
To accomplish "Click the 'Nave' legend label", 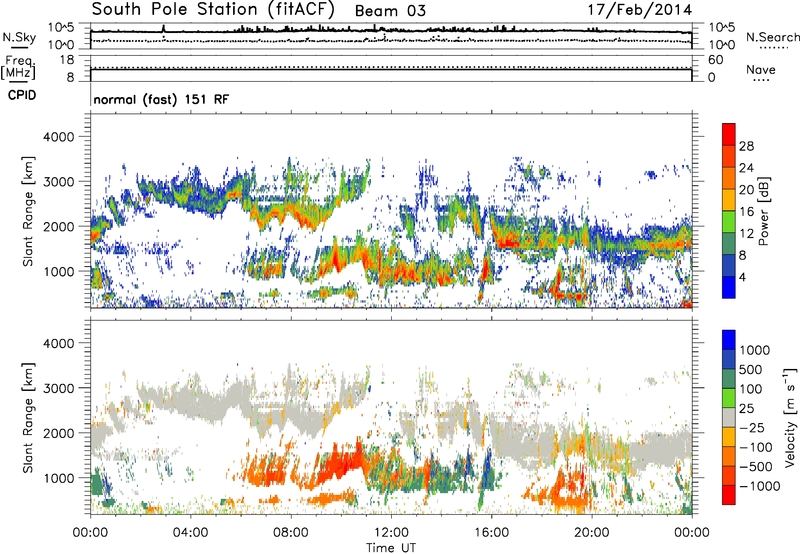I will click(761, 70).
